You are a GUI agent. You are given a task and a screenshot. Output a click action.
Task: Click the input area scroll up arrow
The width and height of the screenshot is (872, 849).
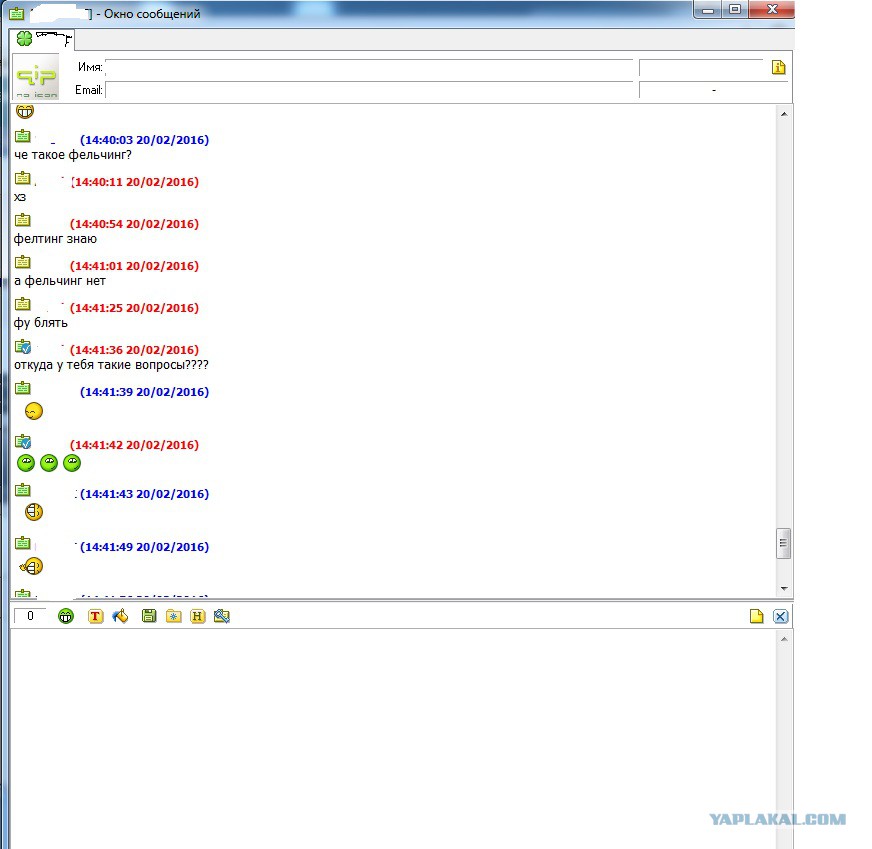point(784,639)
